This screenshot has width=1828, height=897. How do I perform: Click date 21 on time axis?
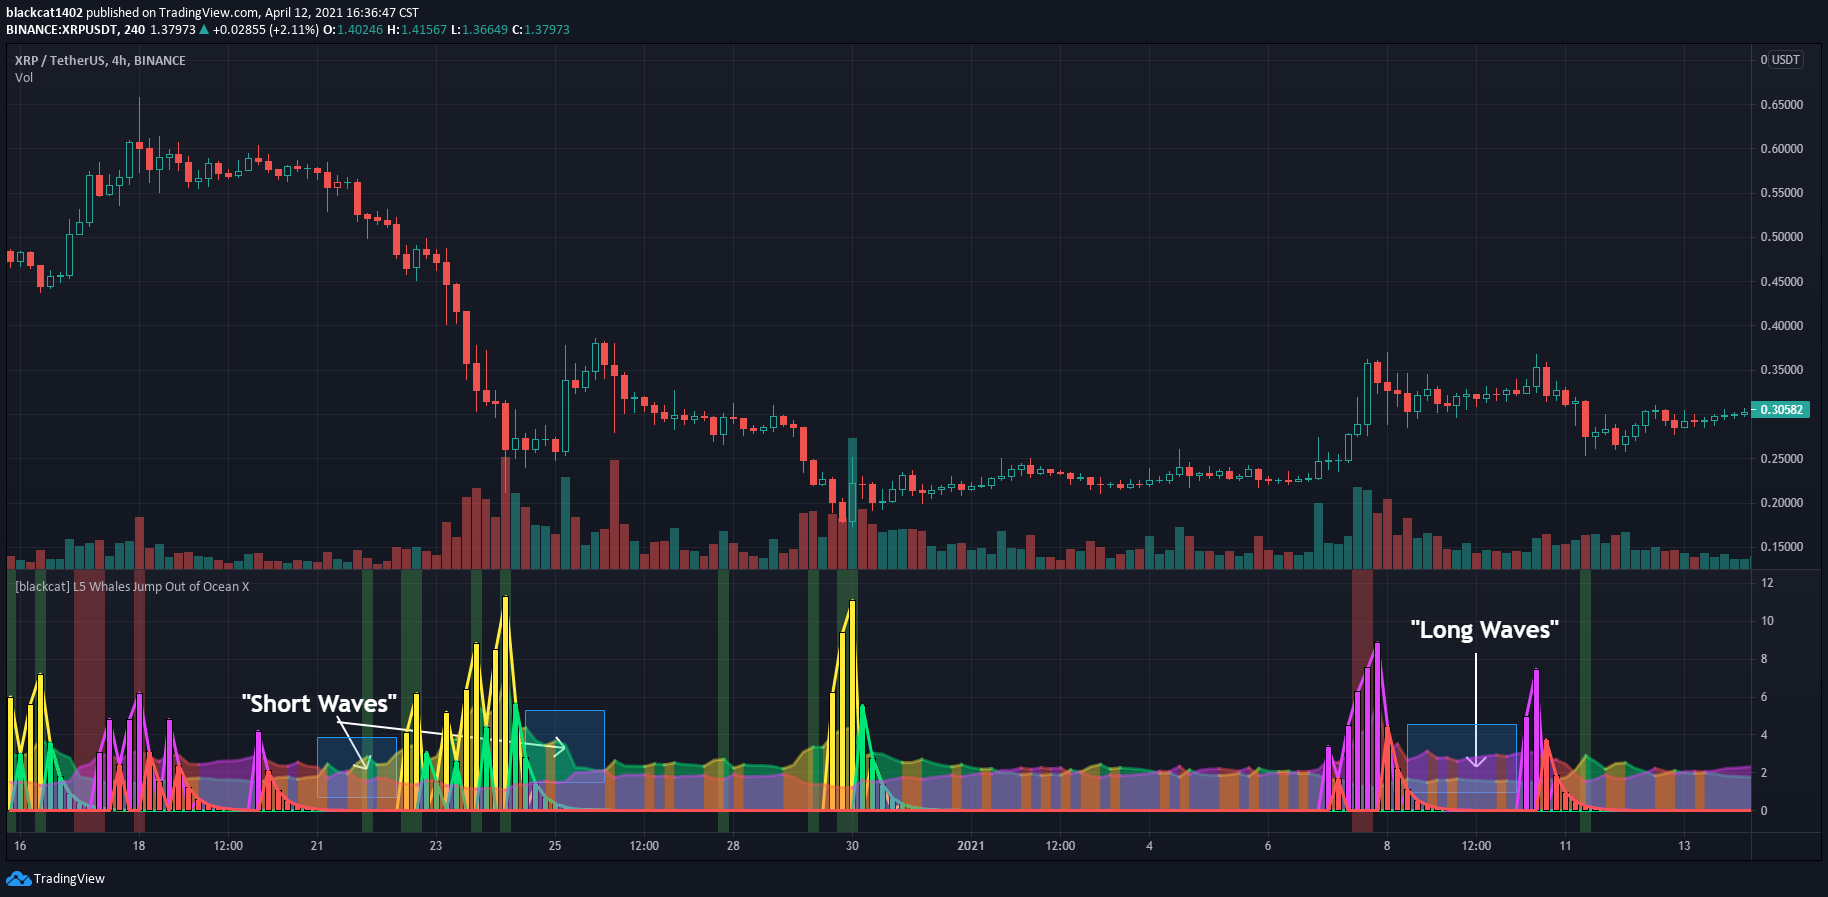[x=317, y=846]
